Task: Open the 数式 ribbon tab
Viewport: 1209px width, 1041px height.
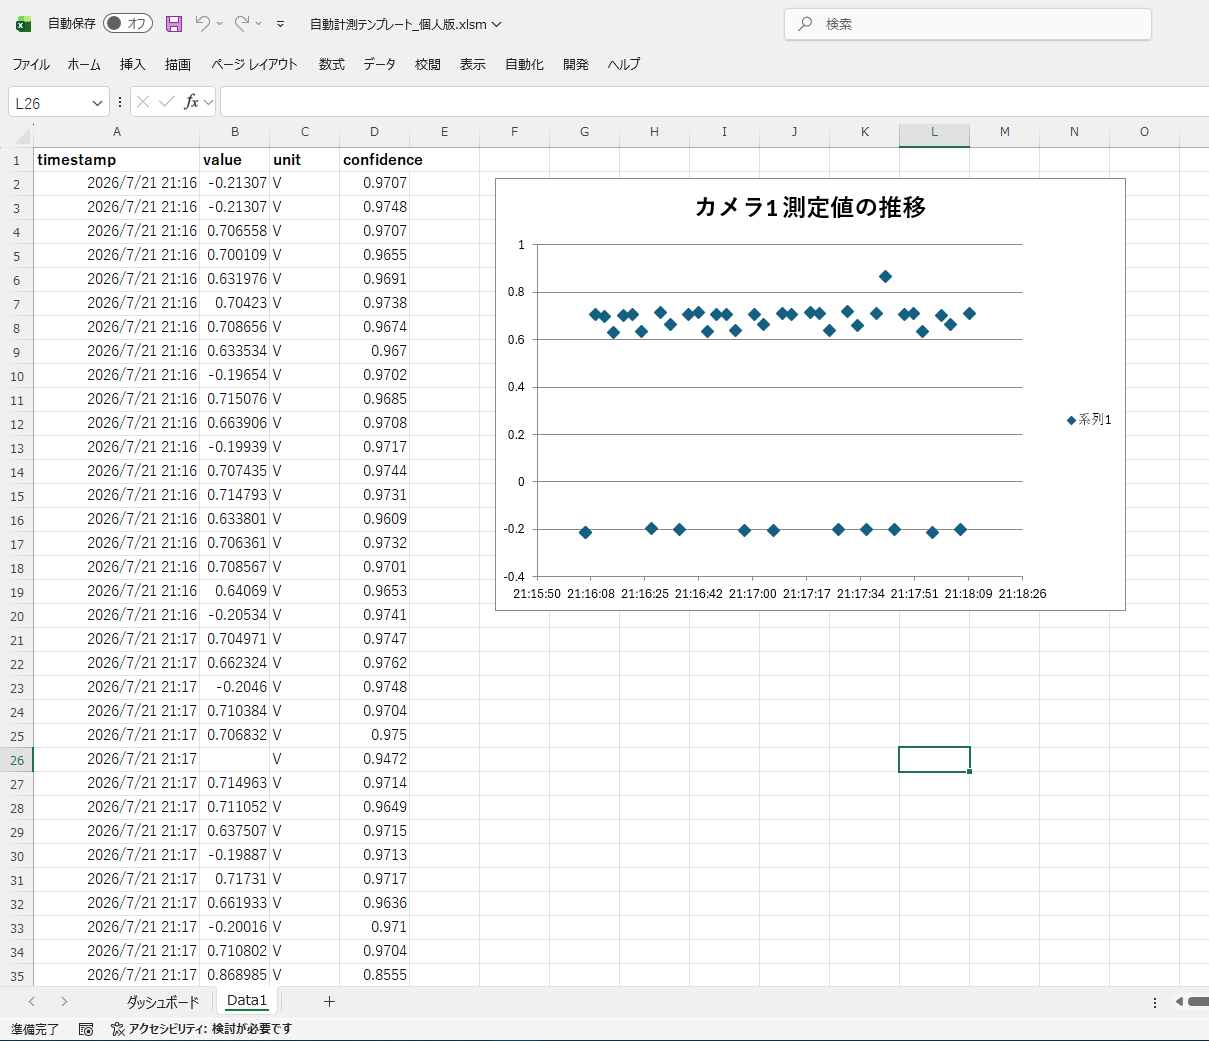Action: click(x=332, y=64)
